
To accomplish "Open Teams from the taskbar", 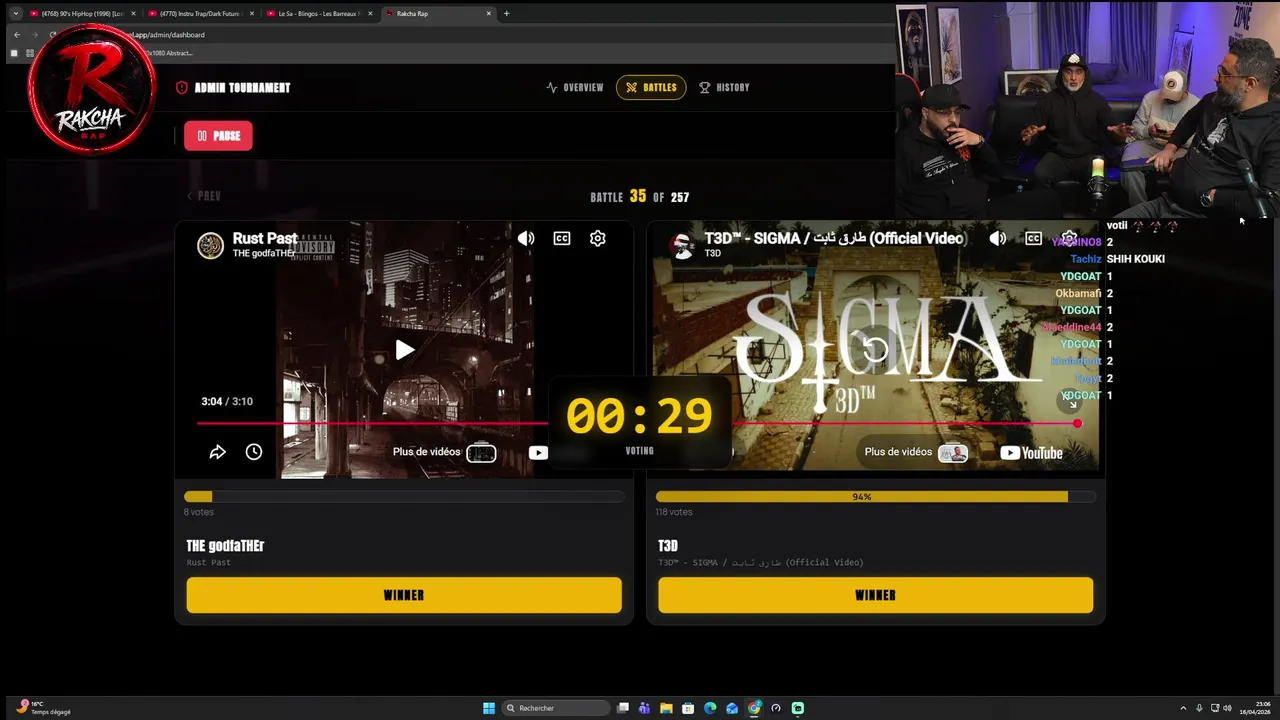I will click(x=644, y=708).
